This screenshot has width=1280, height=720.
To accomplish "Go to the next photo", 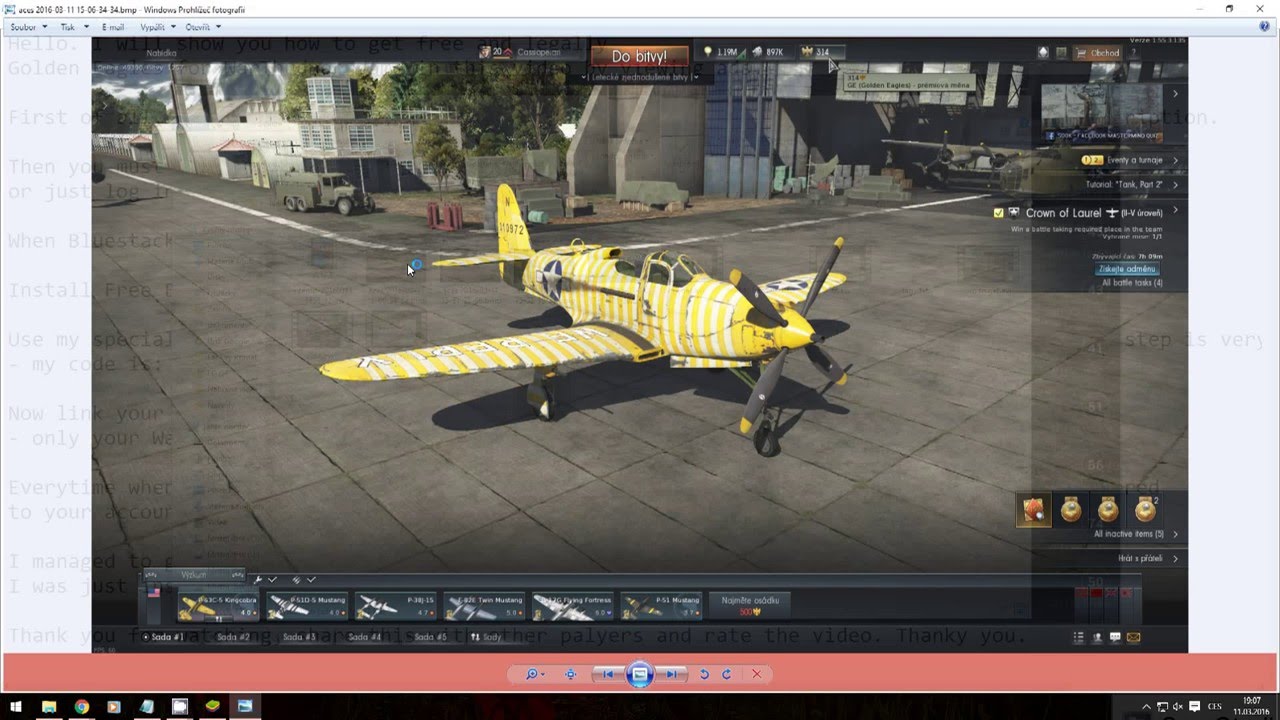I will tap(673, 674).
